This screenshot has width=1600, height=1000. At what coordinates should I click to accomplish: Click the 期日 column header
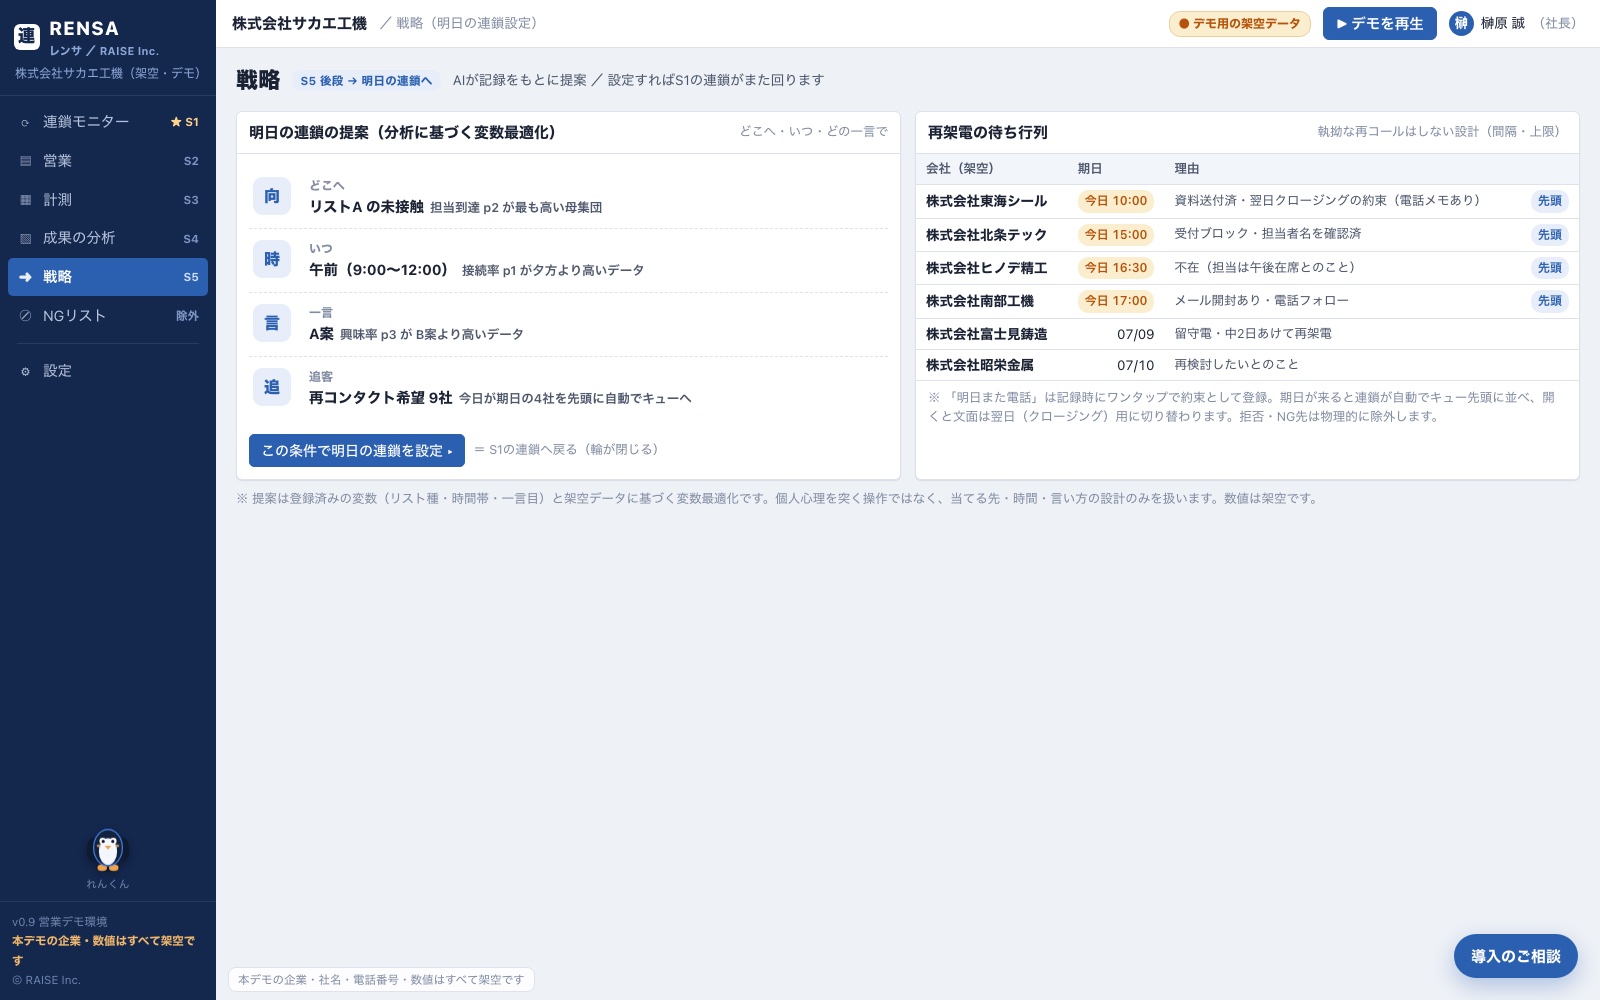point(1090,169)
